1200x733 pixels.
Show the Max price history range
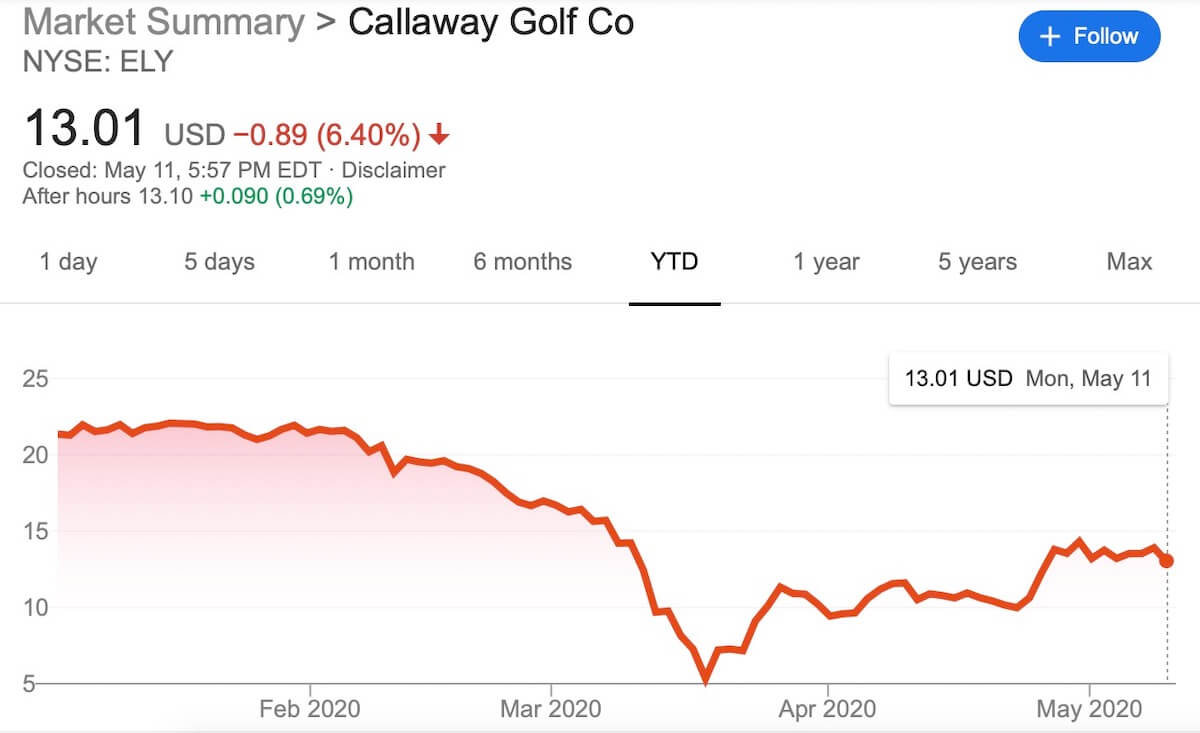(x=1128, y=262)
